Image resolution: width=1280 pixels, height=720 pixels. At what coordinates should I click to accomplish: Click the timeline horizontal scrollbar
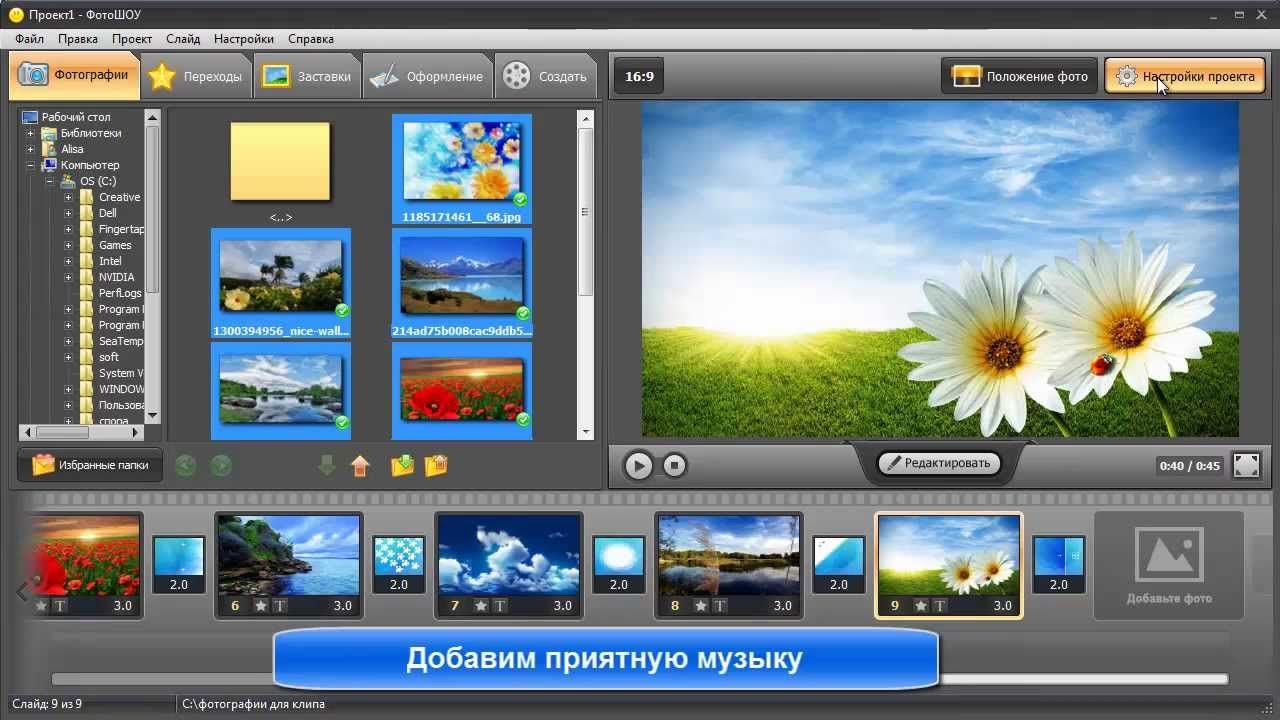[640, 679]
